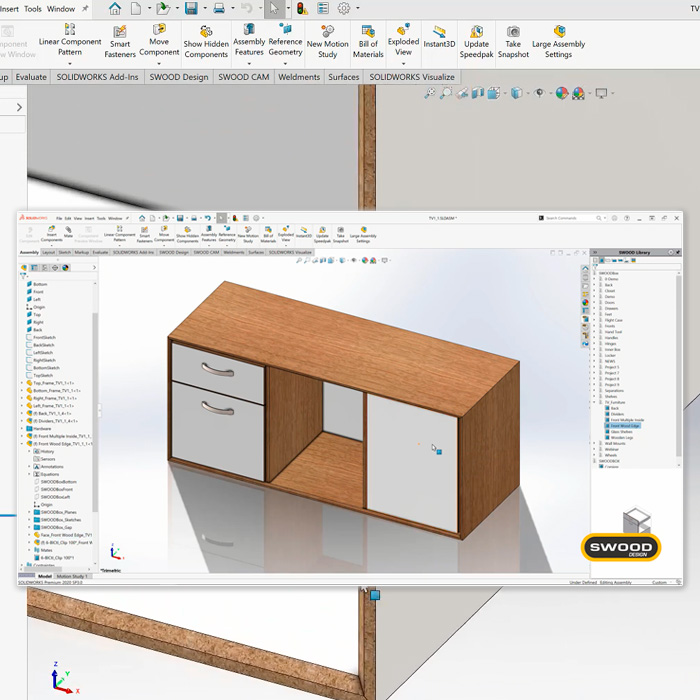This screenshot has width=700, height=700.
Task: Click Update Speedpak in the magnified ribbon
Action: pyautogui.click(x=476, y=42)
